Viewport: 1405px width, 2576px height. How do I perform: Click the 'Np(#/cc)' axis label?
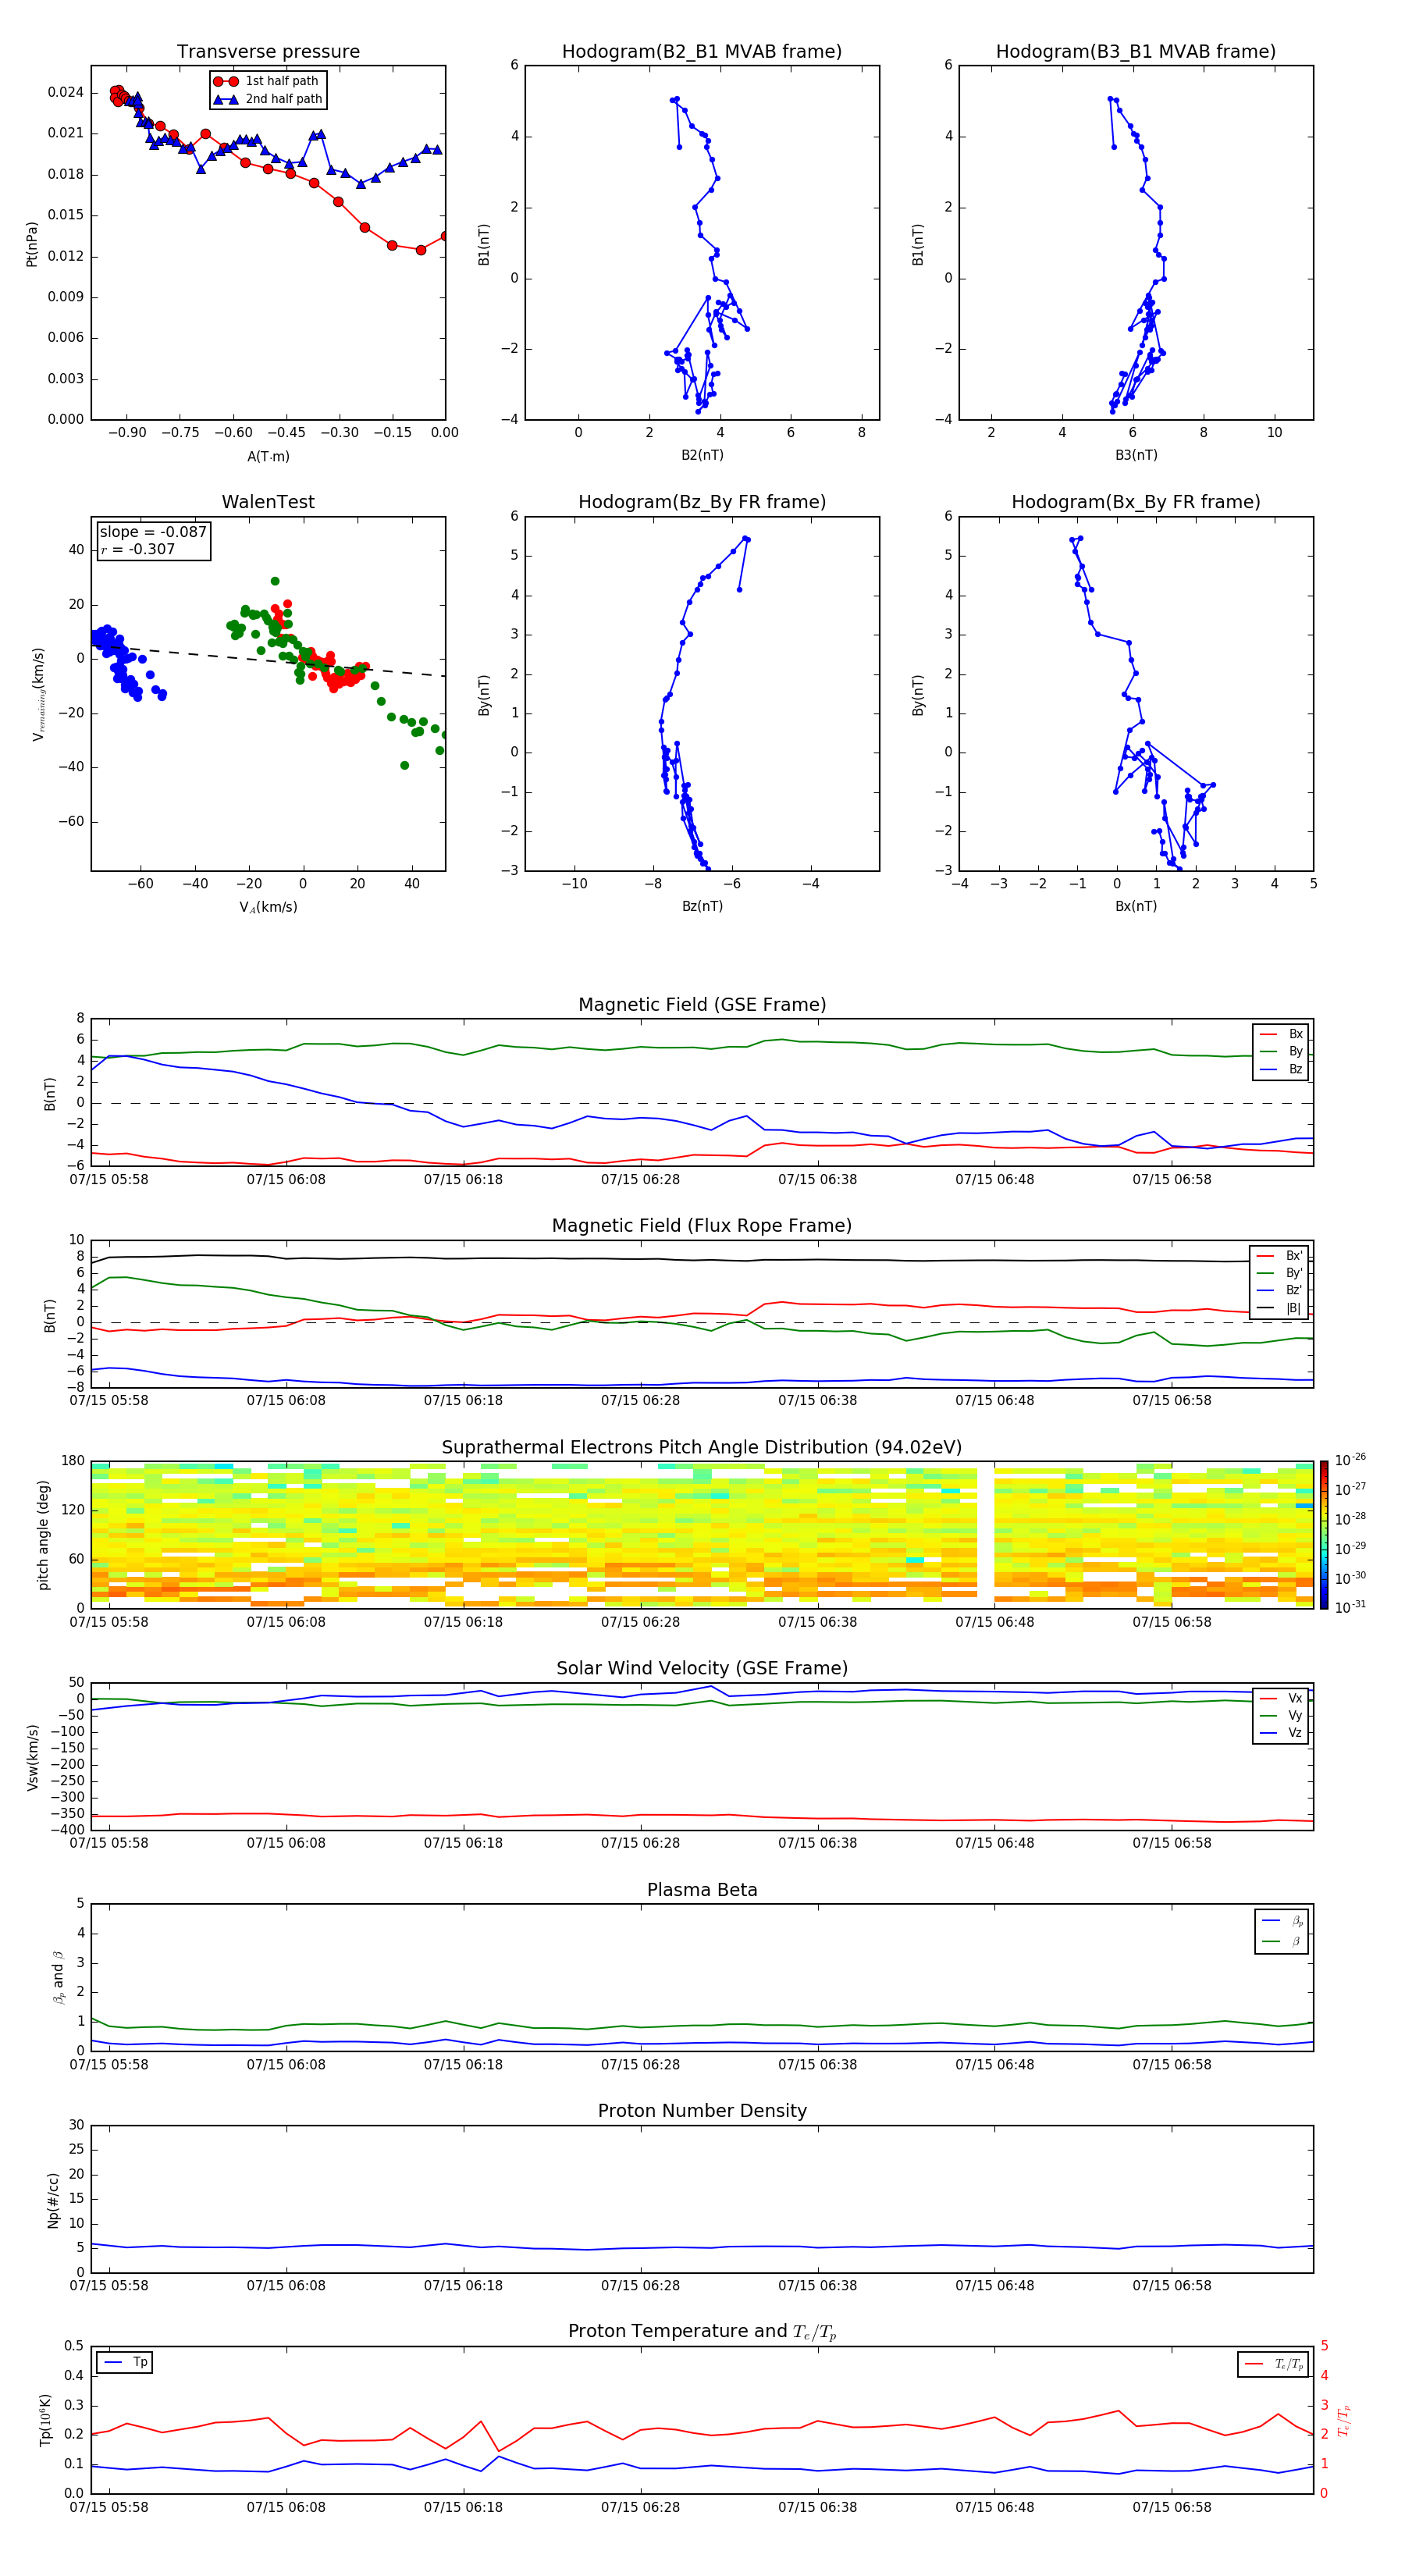53,2199
